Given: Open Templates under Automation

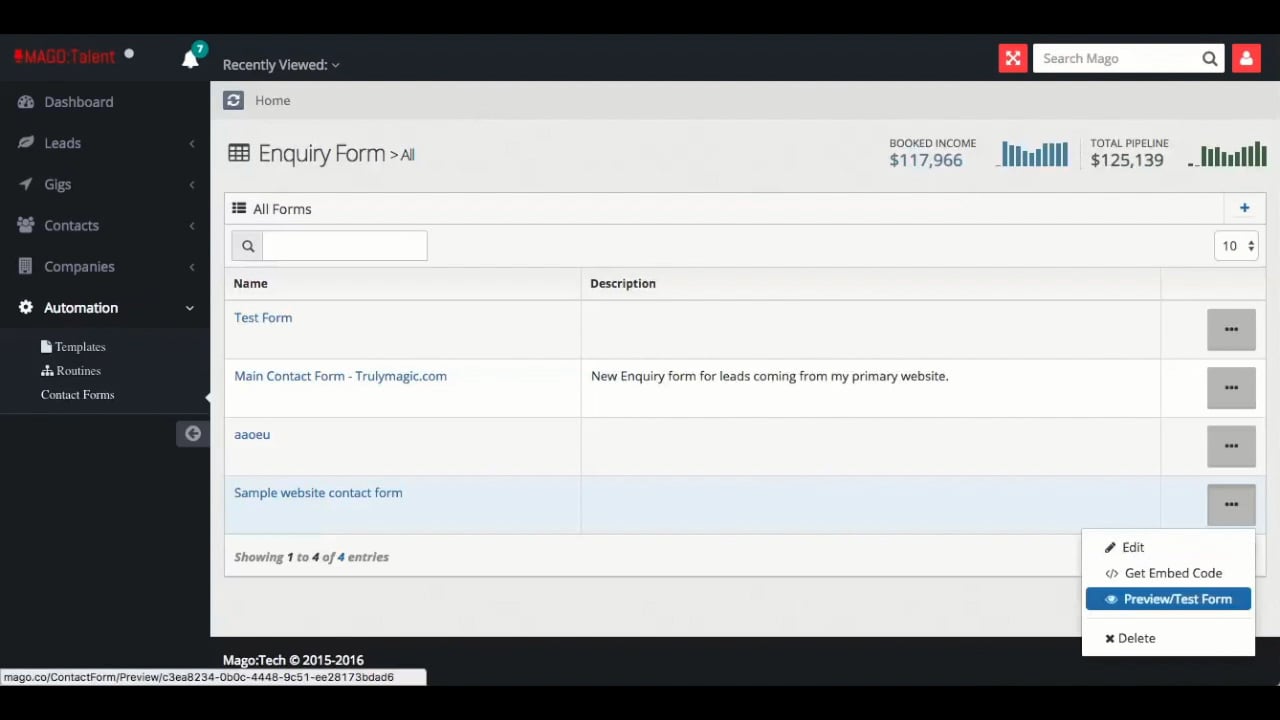Looking at the screenshot, I should pyautogui.click(x=73, y=347).
